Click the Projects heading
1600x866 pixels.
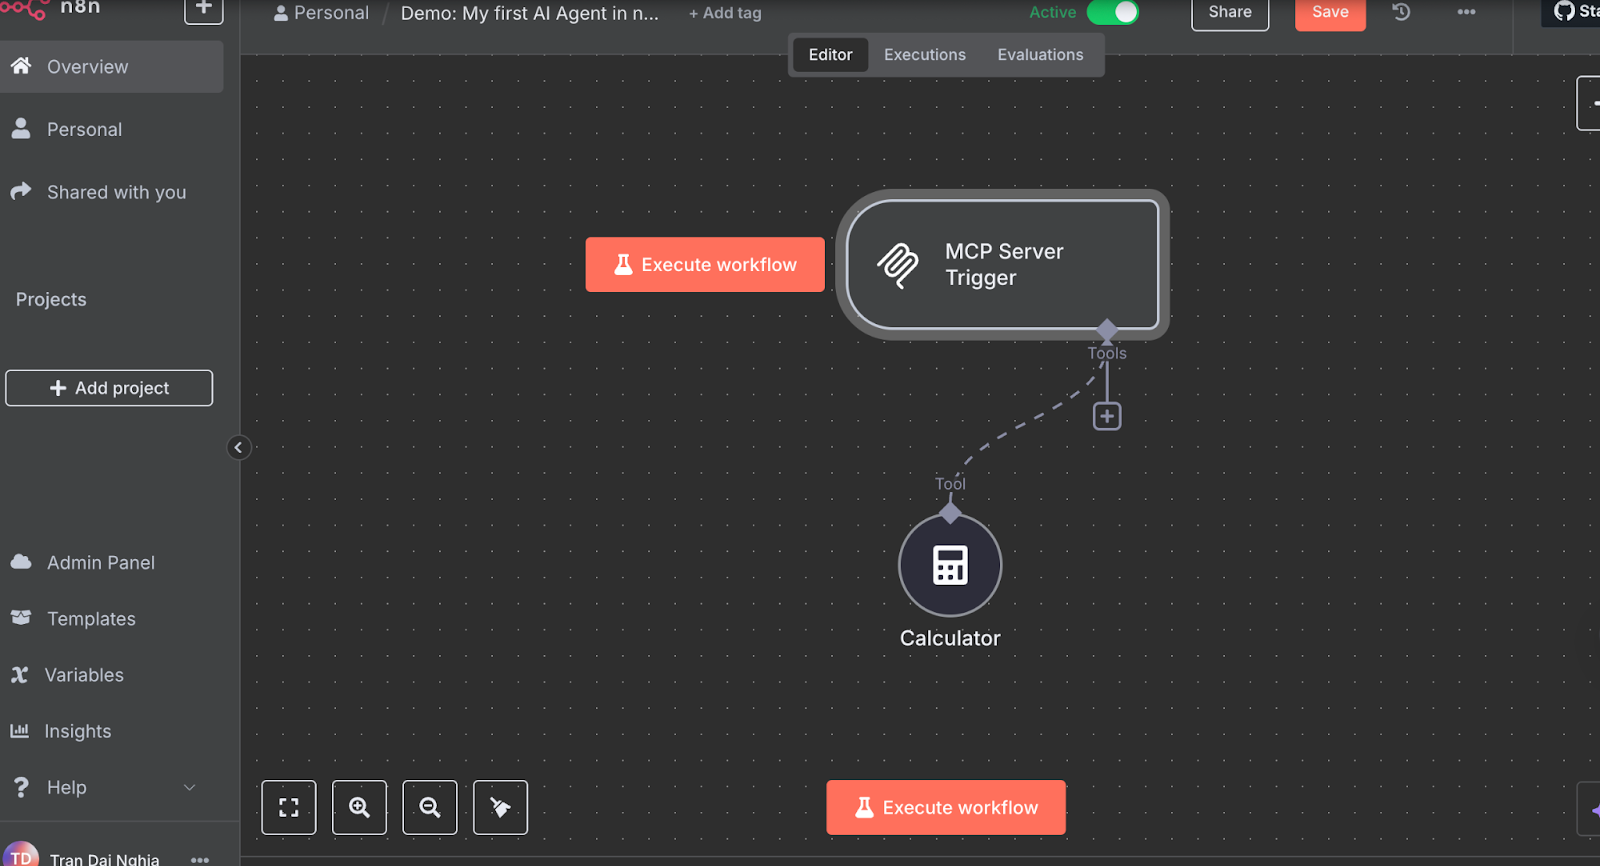coord(51,299)
